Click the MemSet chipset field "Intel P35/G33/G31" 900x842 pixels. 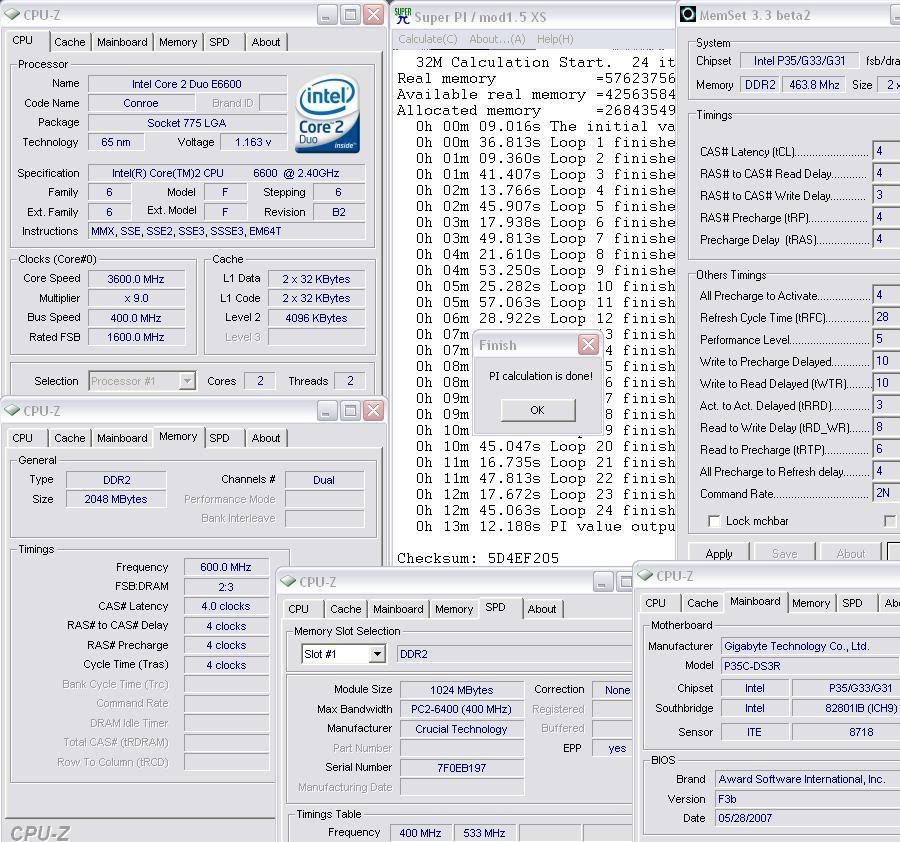tap(799, 60)
